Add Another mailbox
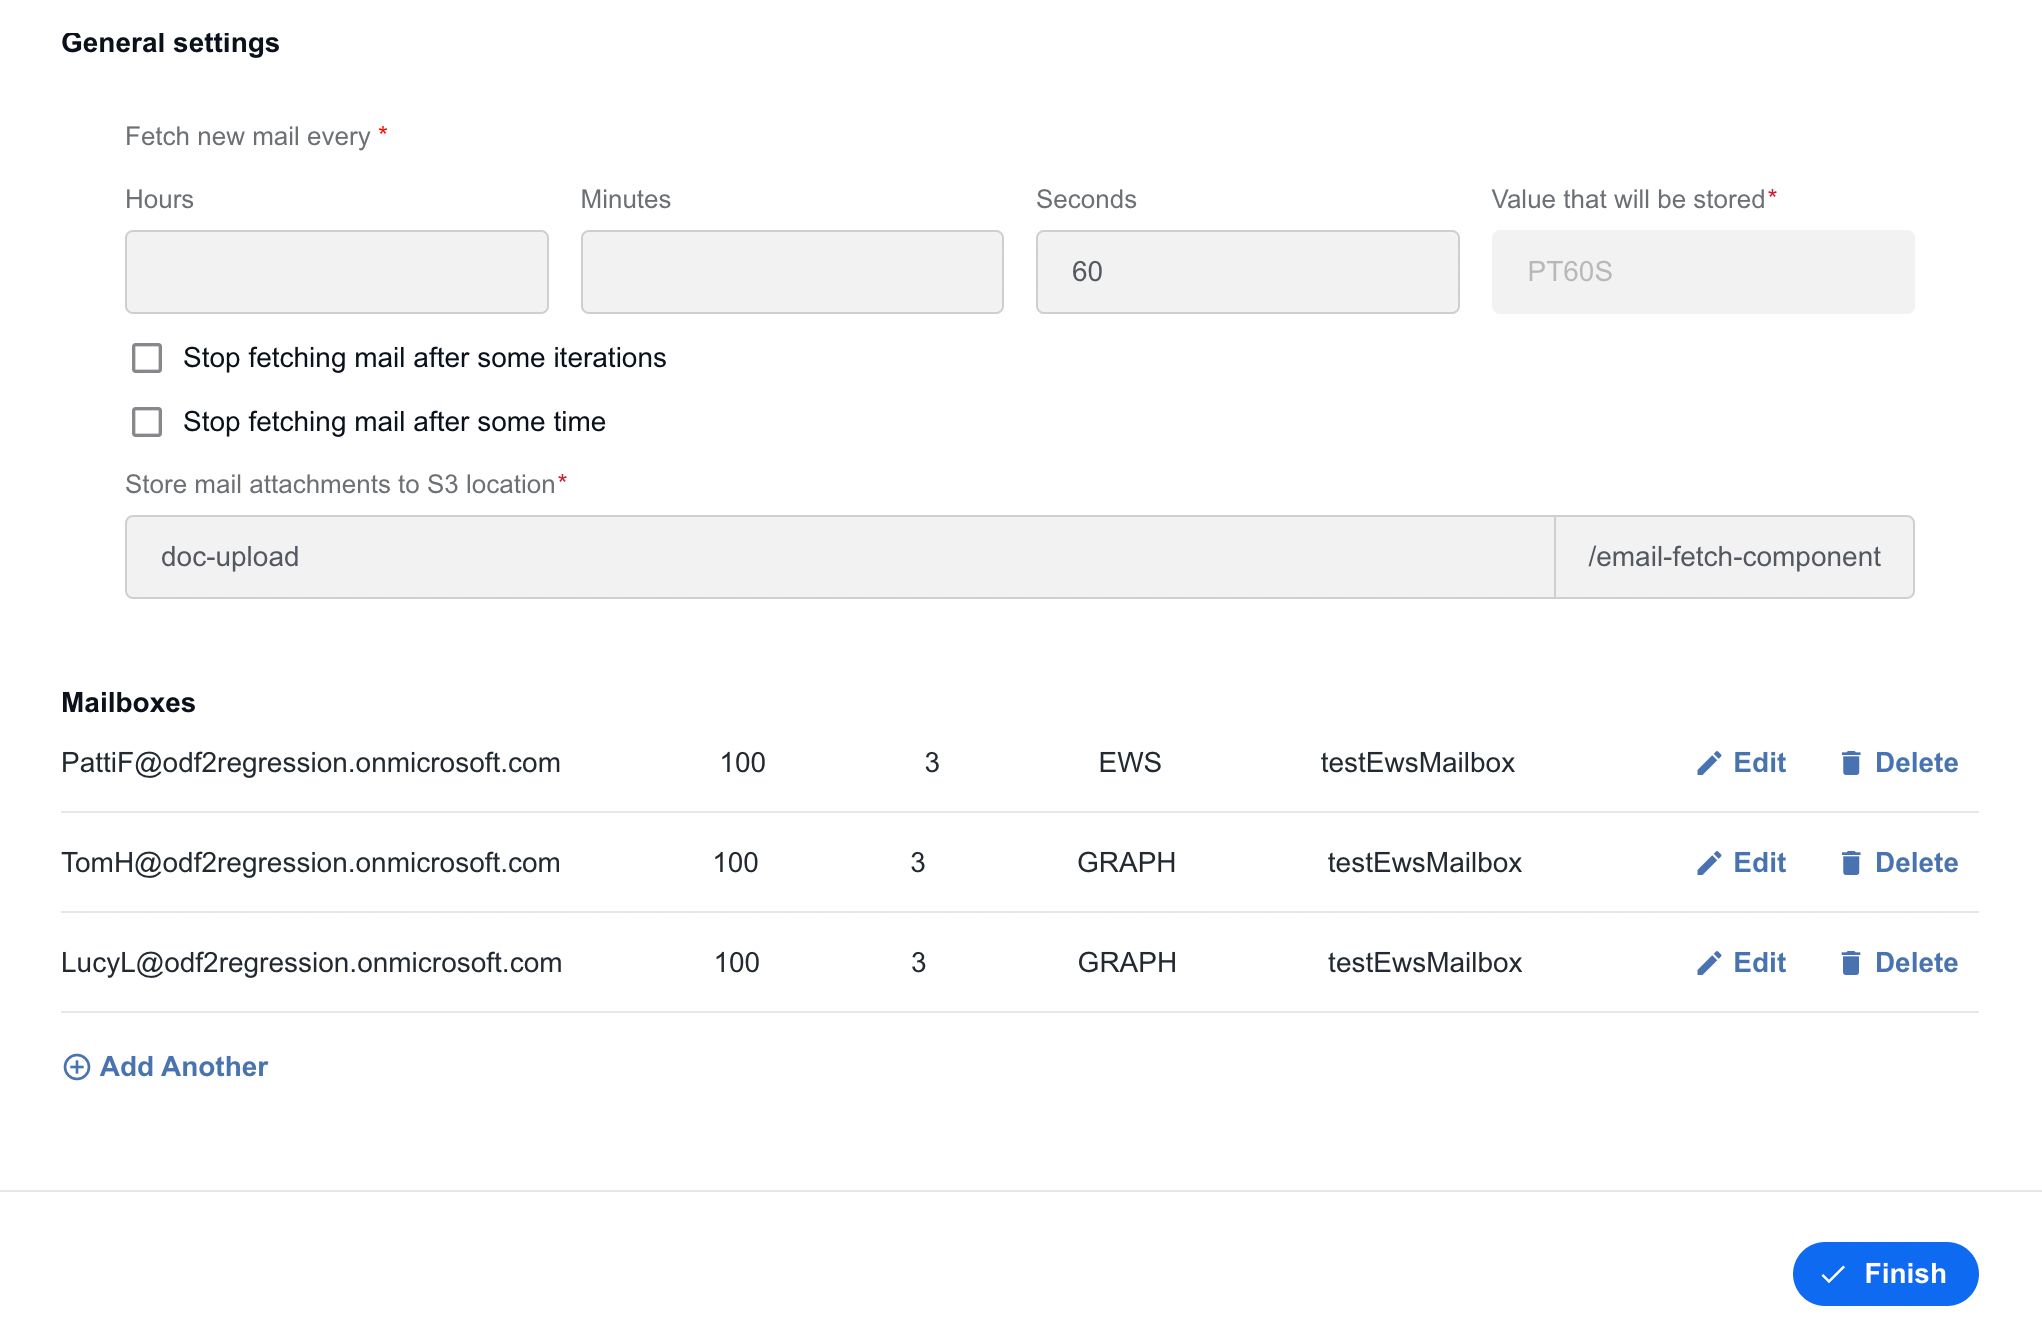This screenshot has width=2042, height=1342. [165, 1067]
